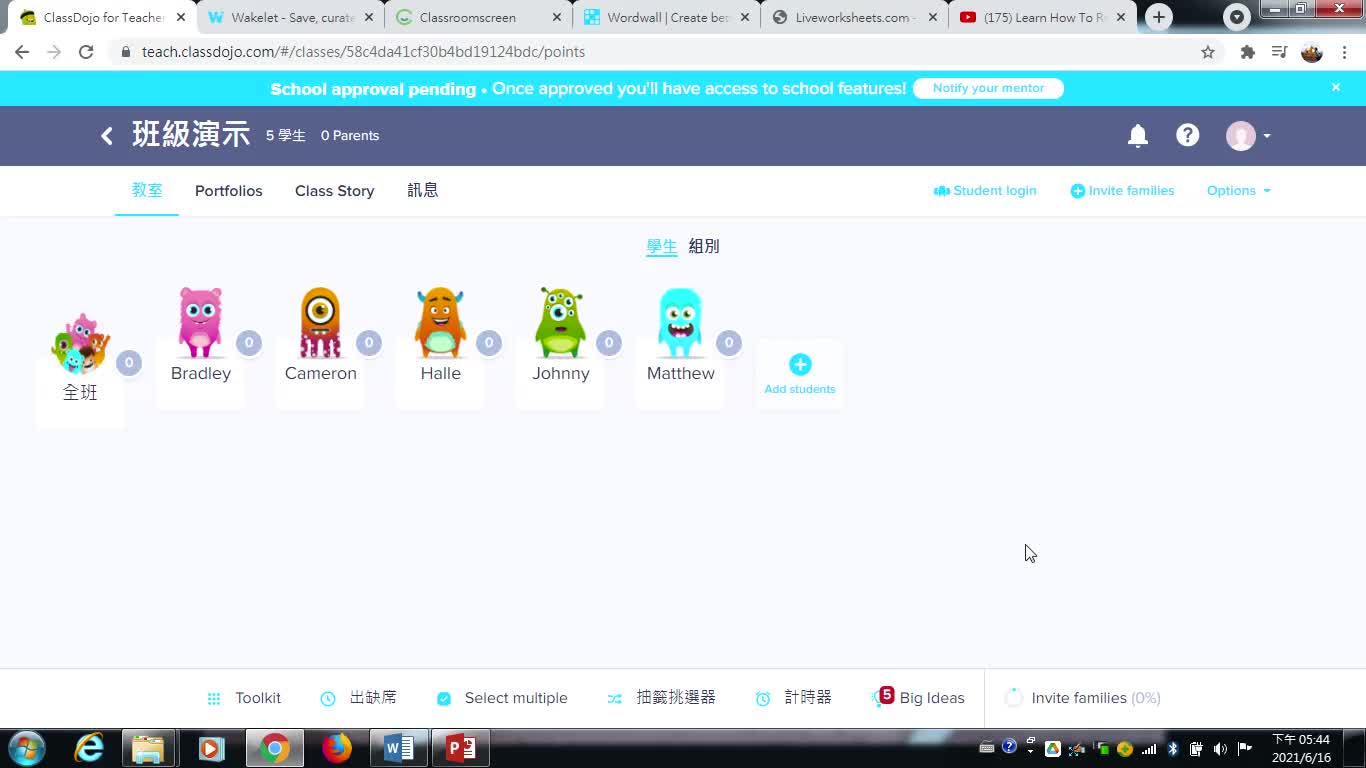The image size is (1366, 768).
Task: Open Bradley's pink monster avatar
Action: (200, 322)
